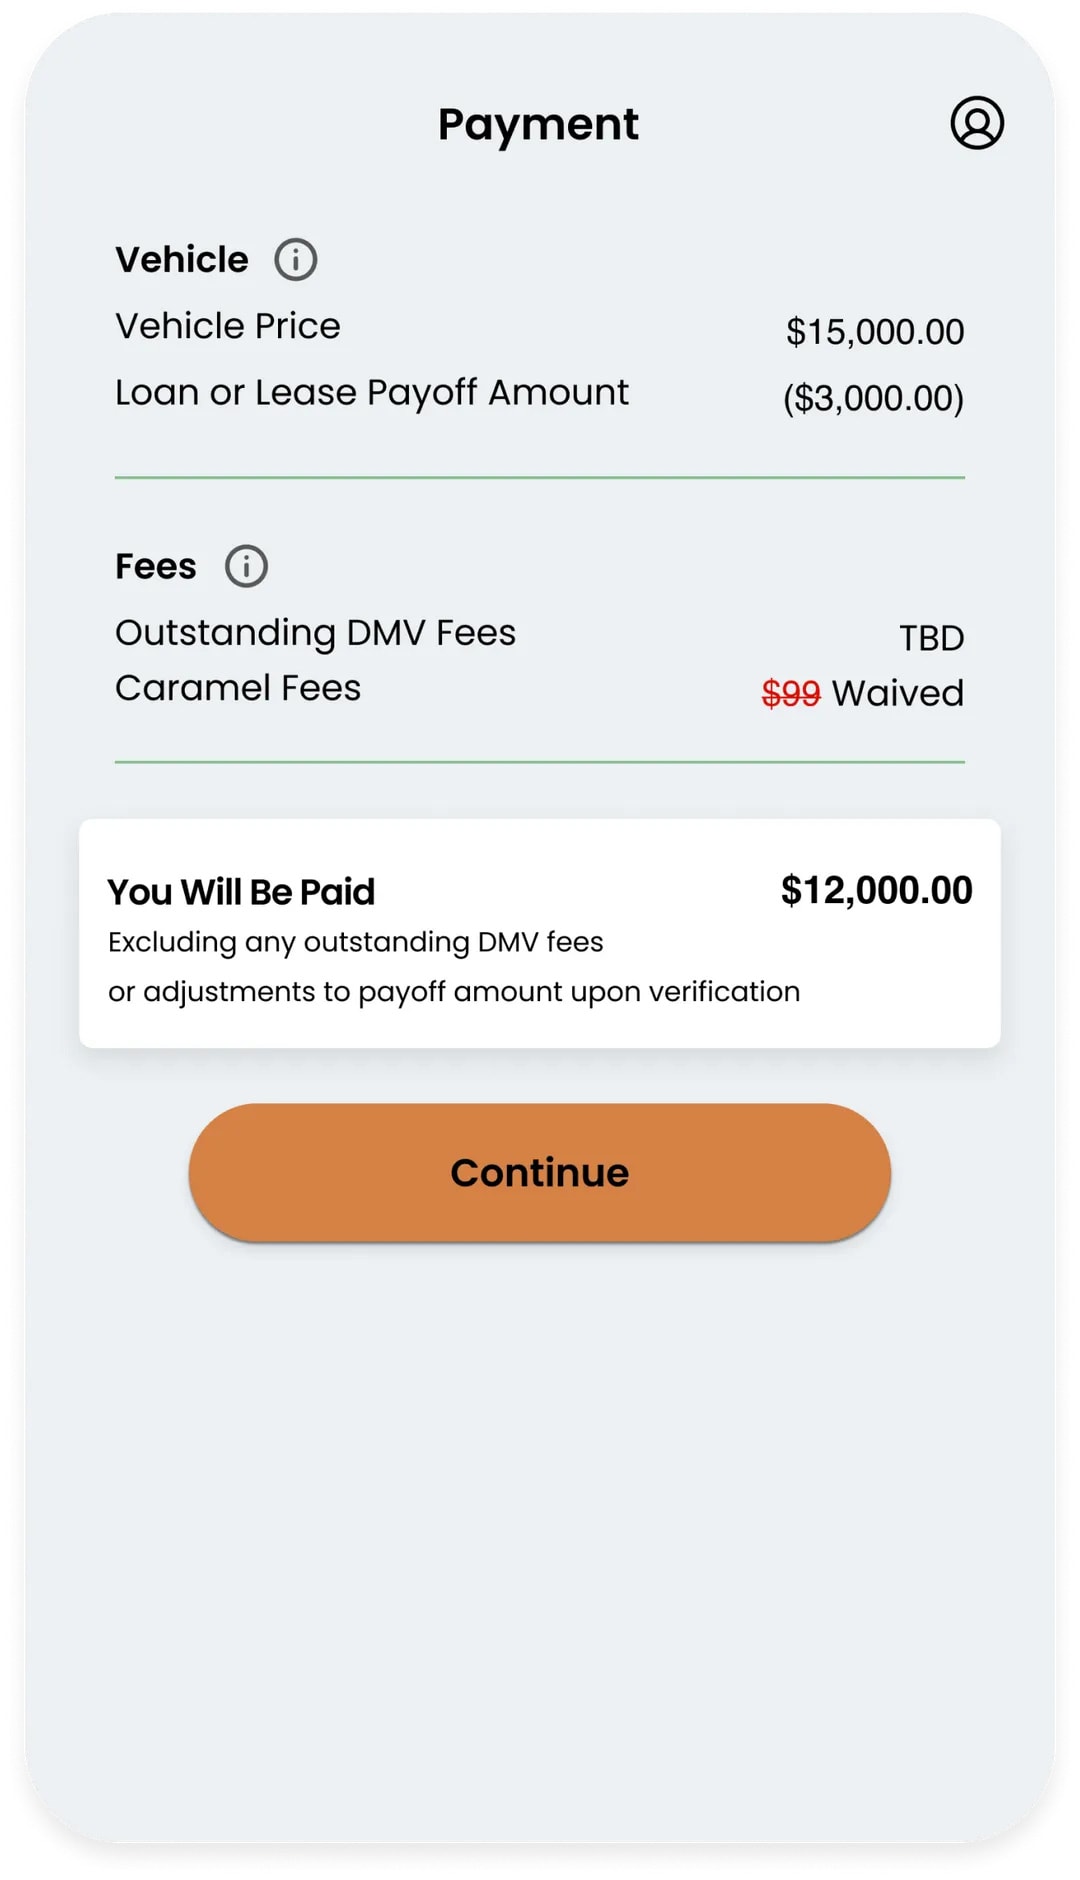Click the Excluding any outstanding DMV fees note
Image resolution: width=1080 pixels, height=1880 pixels.
tap(356, 942)
